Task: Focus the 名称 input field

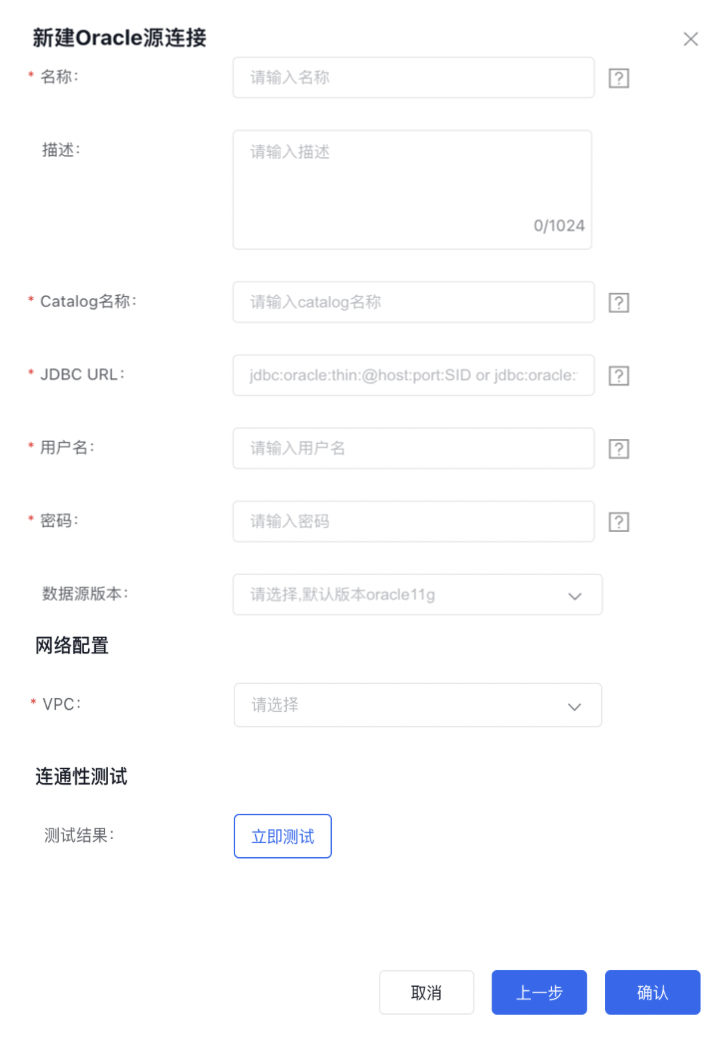Action: click(x=413, y=77)
